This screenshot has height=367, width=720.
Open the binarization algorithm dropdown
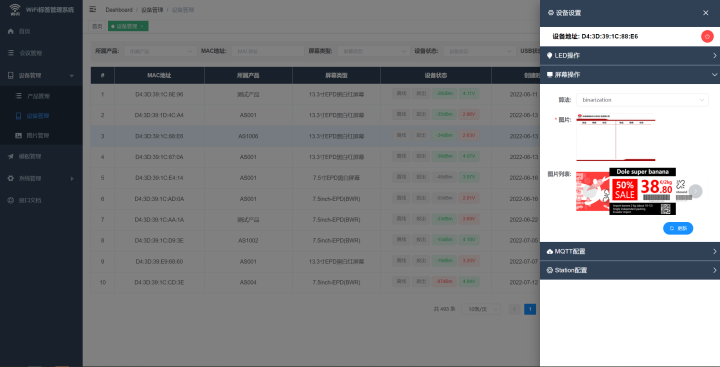[642, 100]
